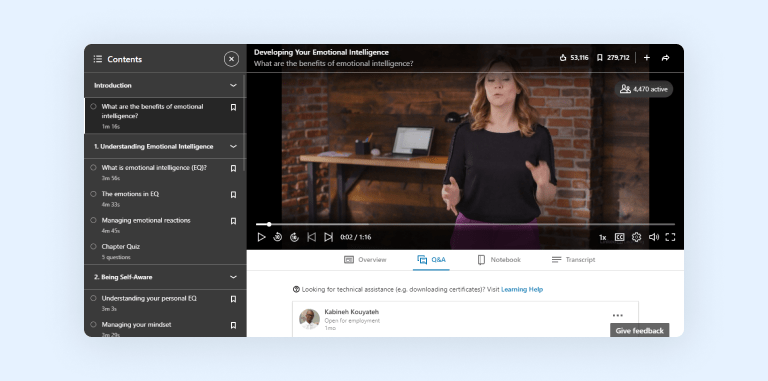The width and height of the screenshot is (768, 381).
Task: Collapse the Being Self-Aware chapter
Action: pos(233,277)
